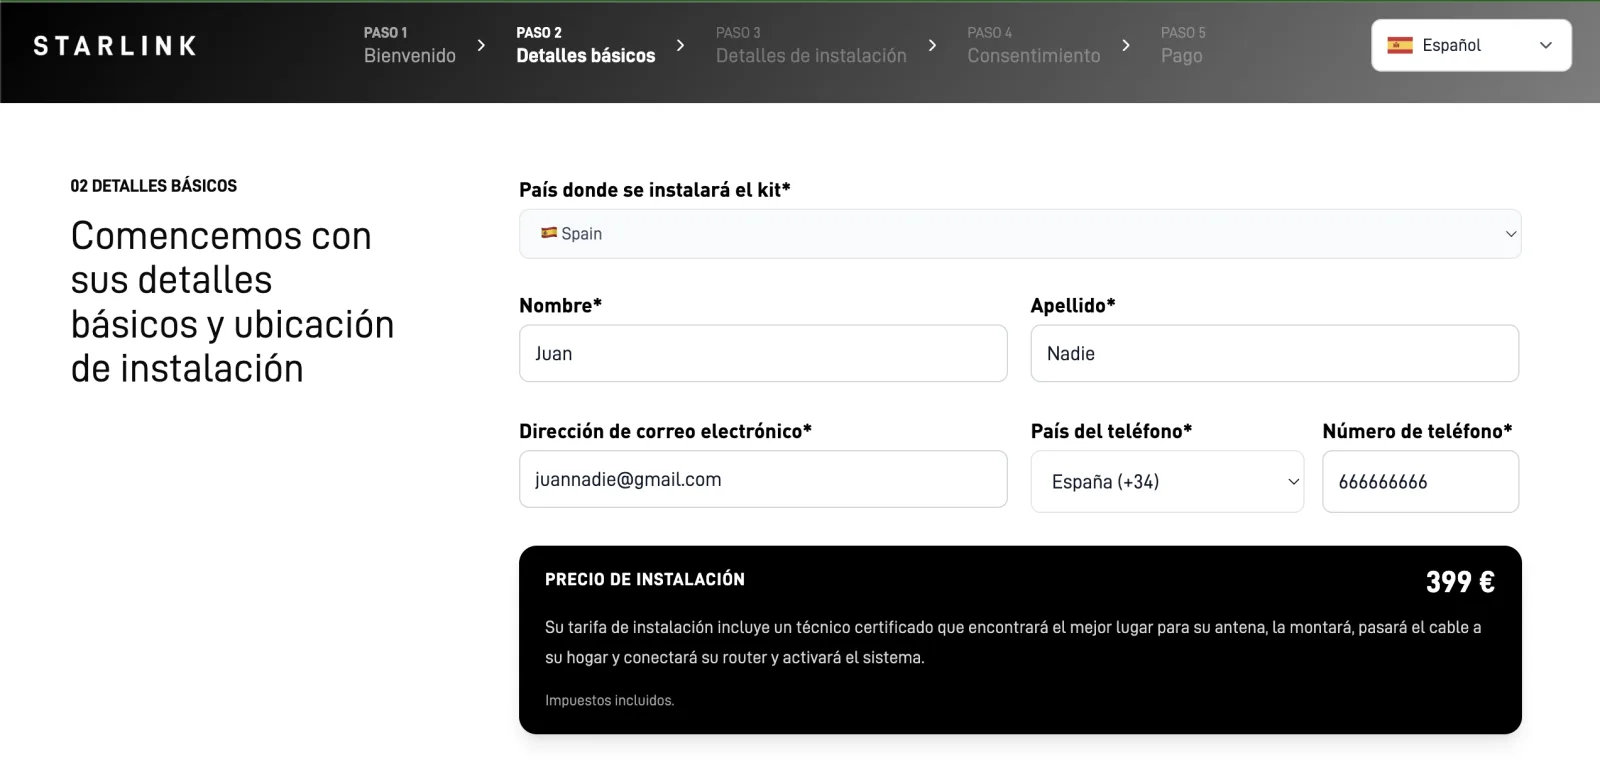Open the Español language dropdown
The width and height of the screenshot is (1600, 777).
[x=1471, y=45]
